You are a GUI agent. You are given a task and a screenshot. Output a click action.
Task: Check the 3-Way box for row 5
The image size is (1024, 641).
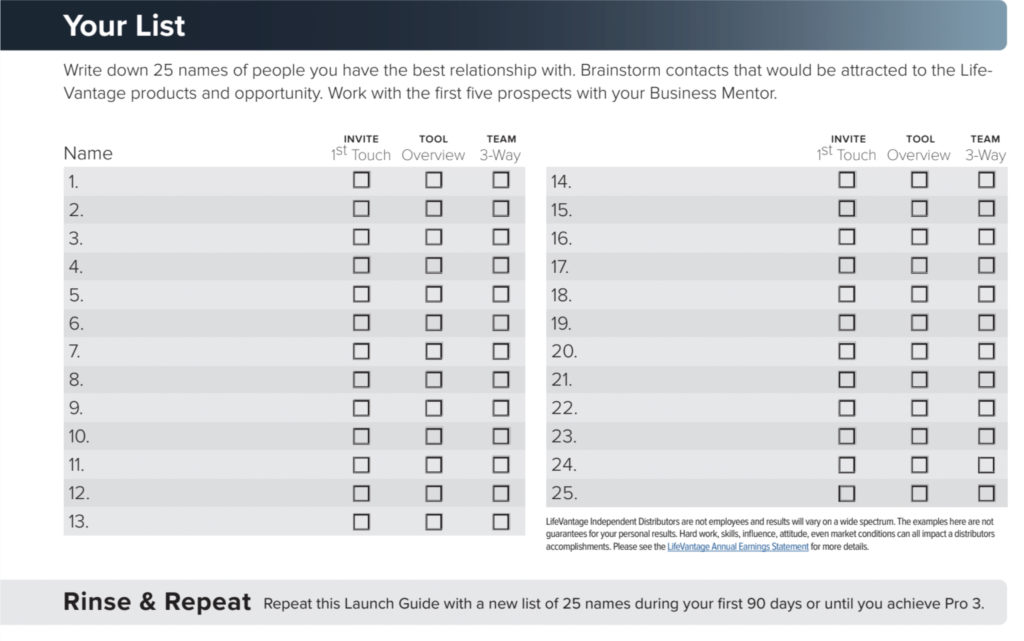(x=501, y=294)
